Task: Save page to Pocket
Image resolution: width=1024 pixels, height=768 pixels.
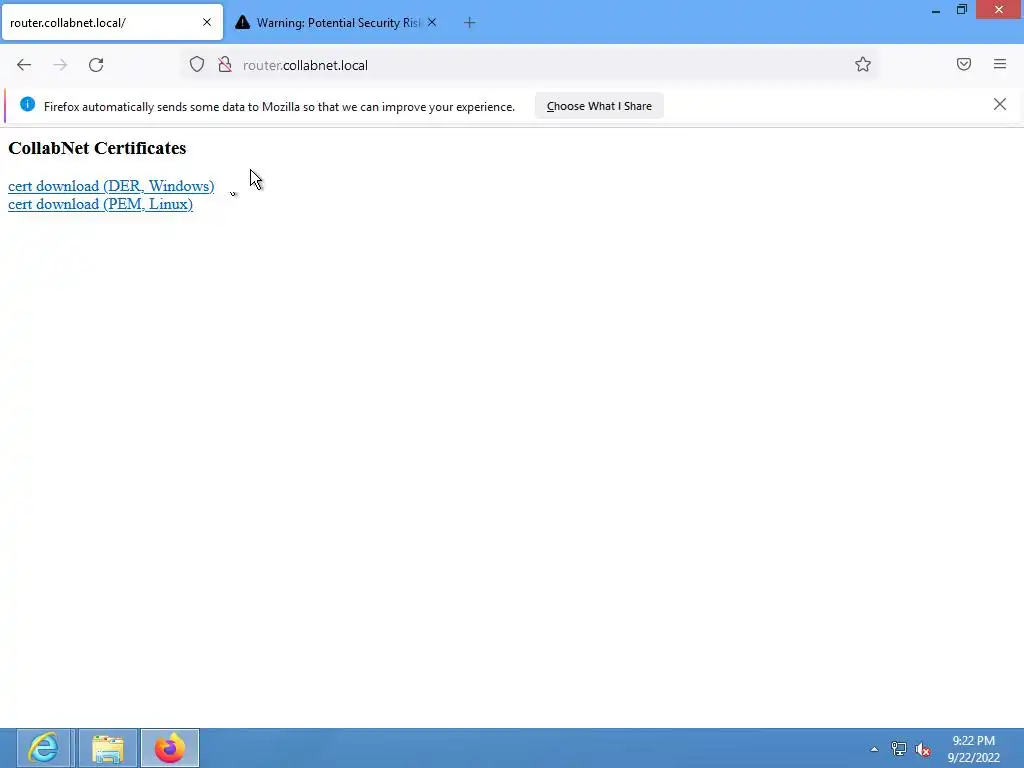Action: (964, 64)
